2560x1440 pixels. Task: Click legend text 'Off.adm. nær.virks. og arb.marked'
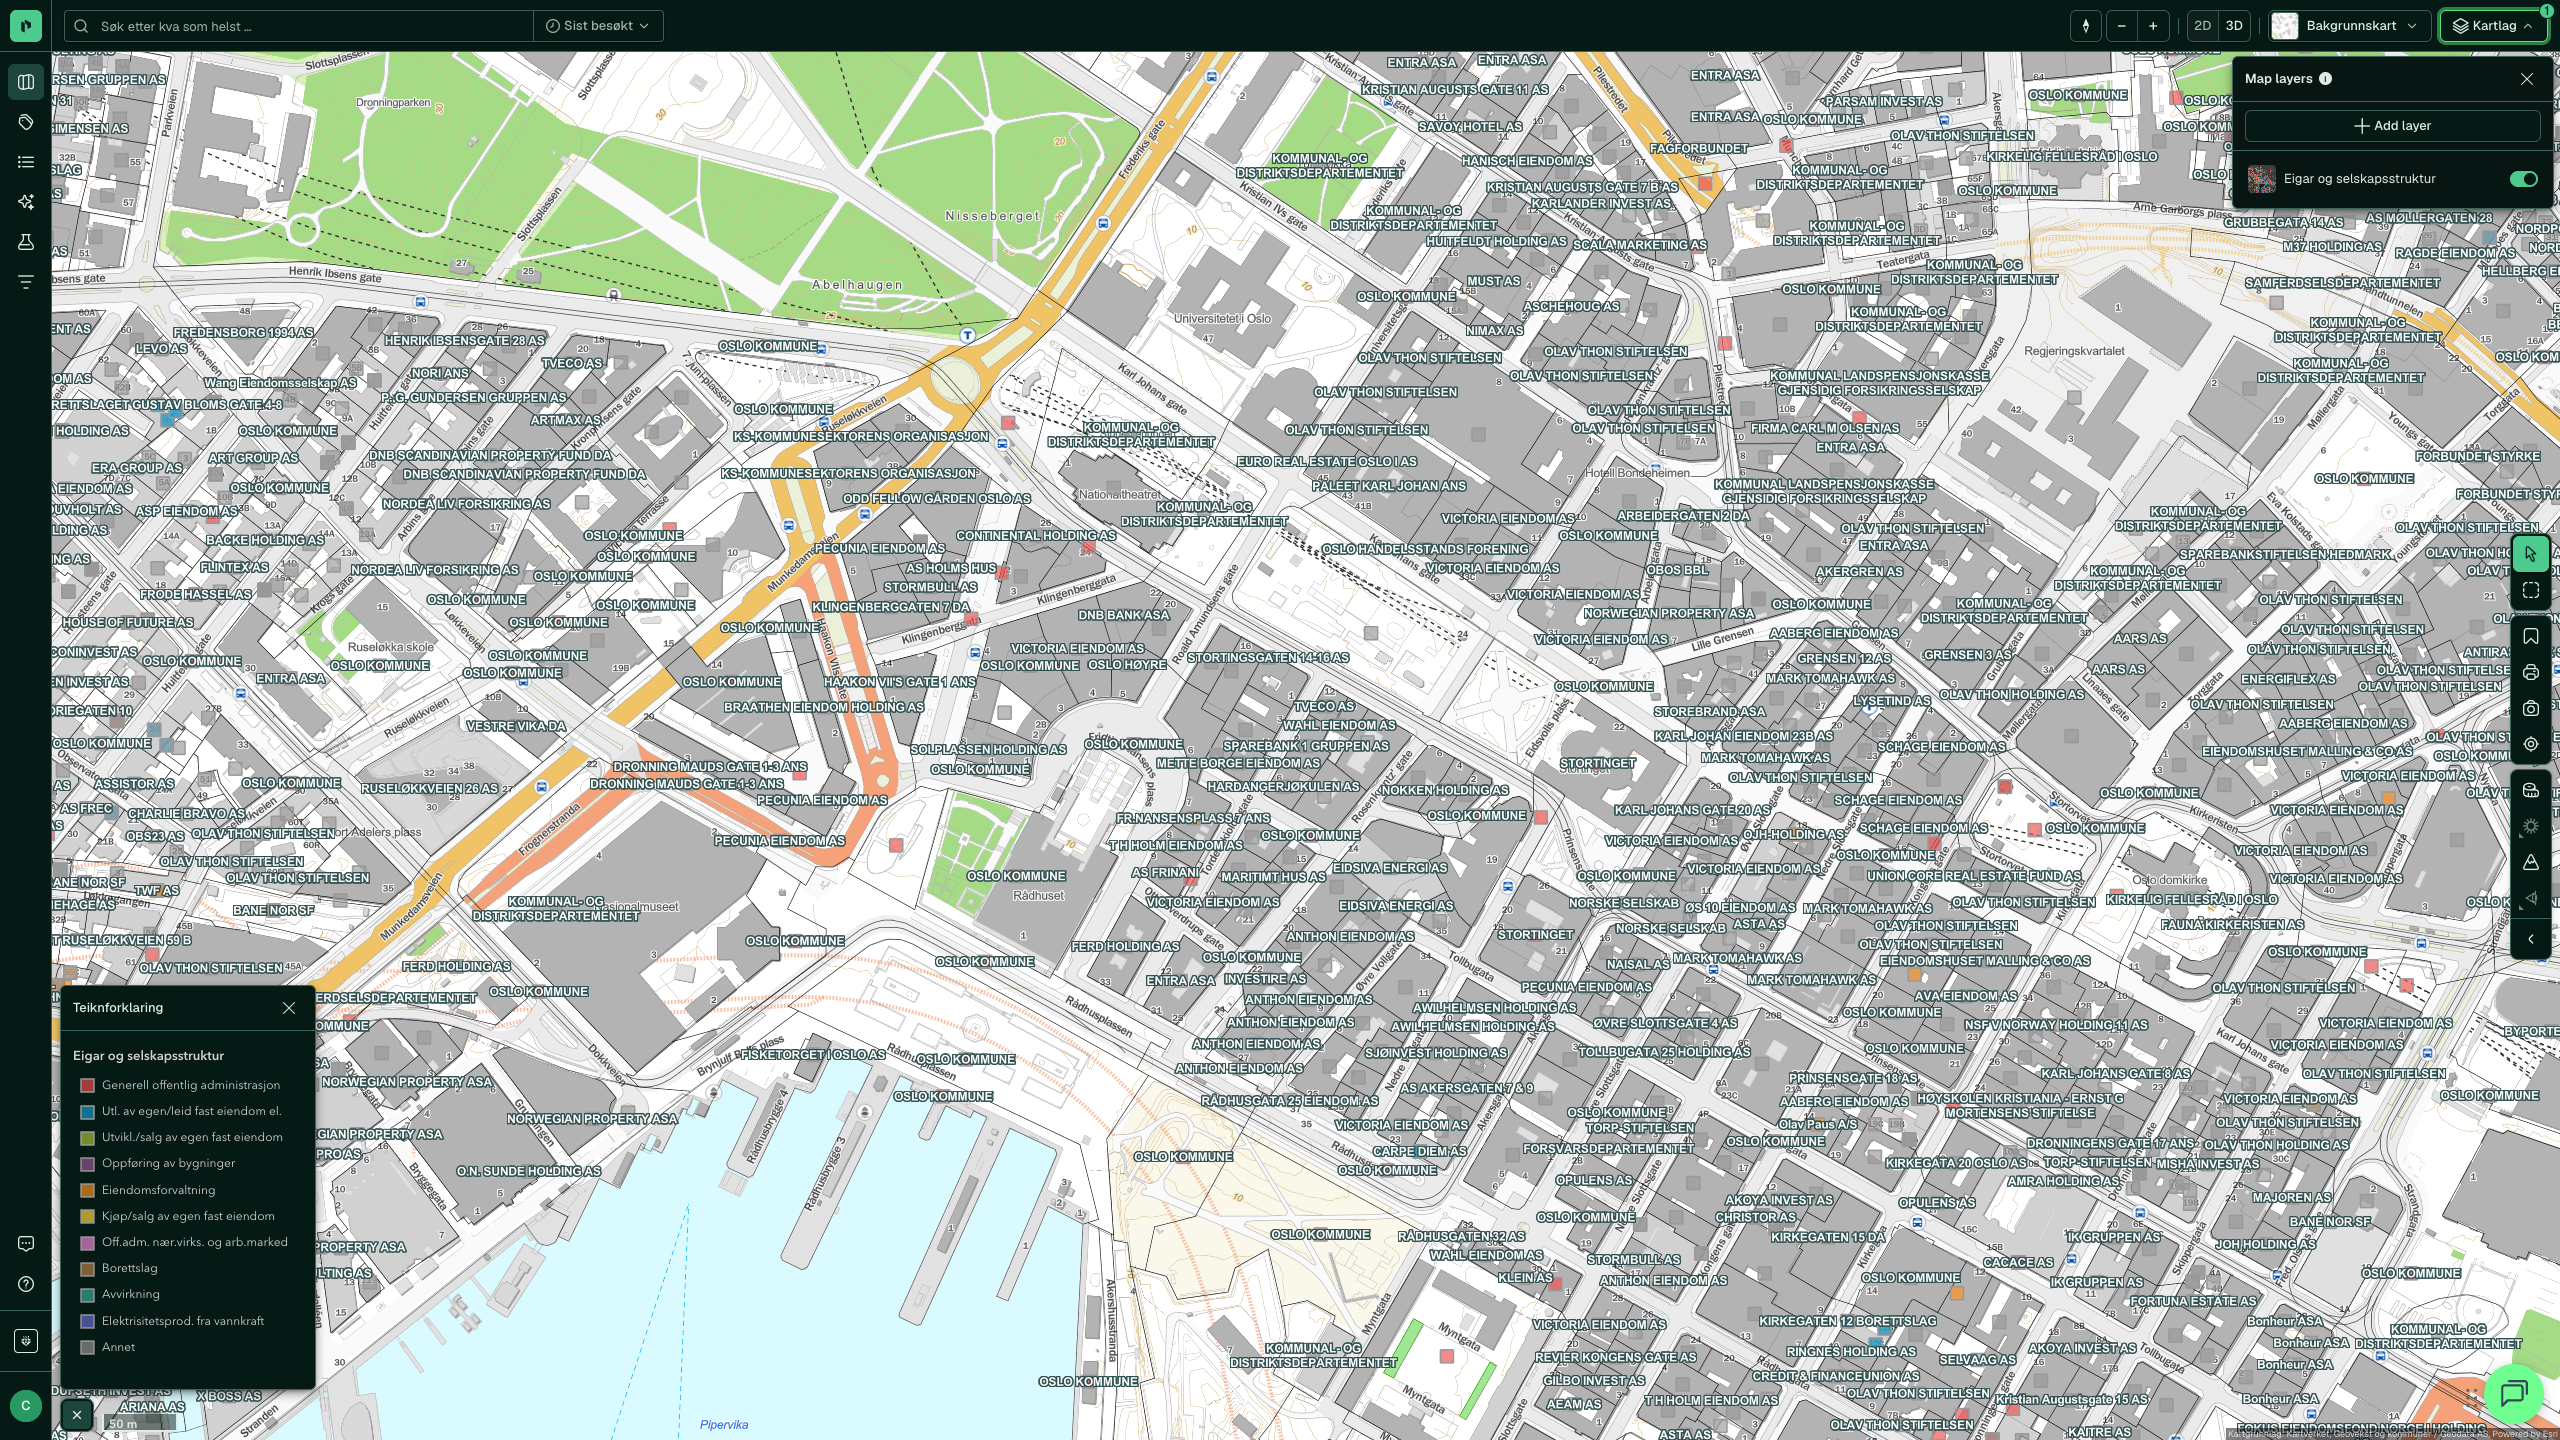click(x=194, y=1242)
